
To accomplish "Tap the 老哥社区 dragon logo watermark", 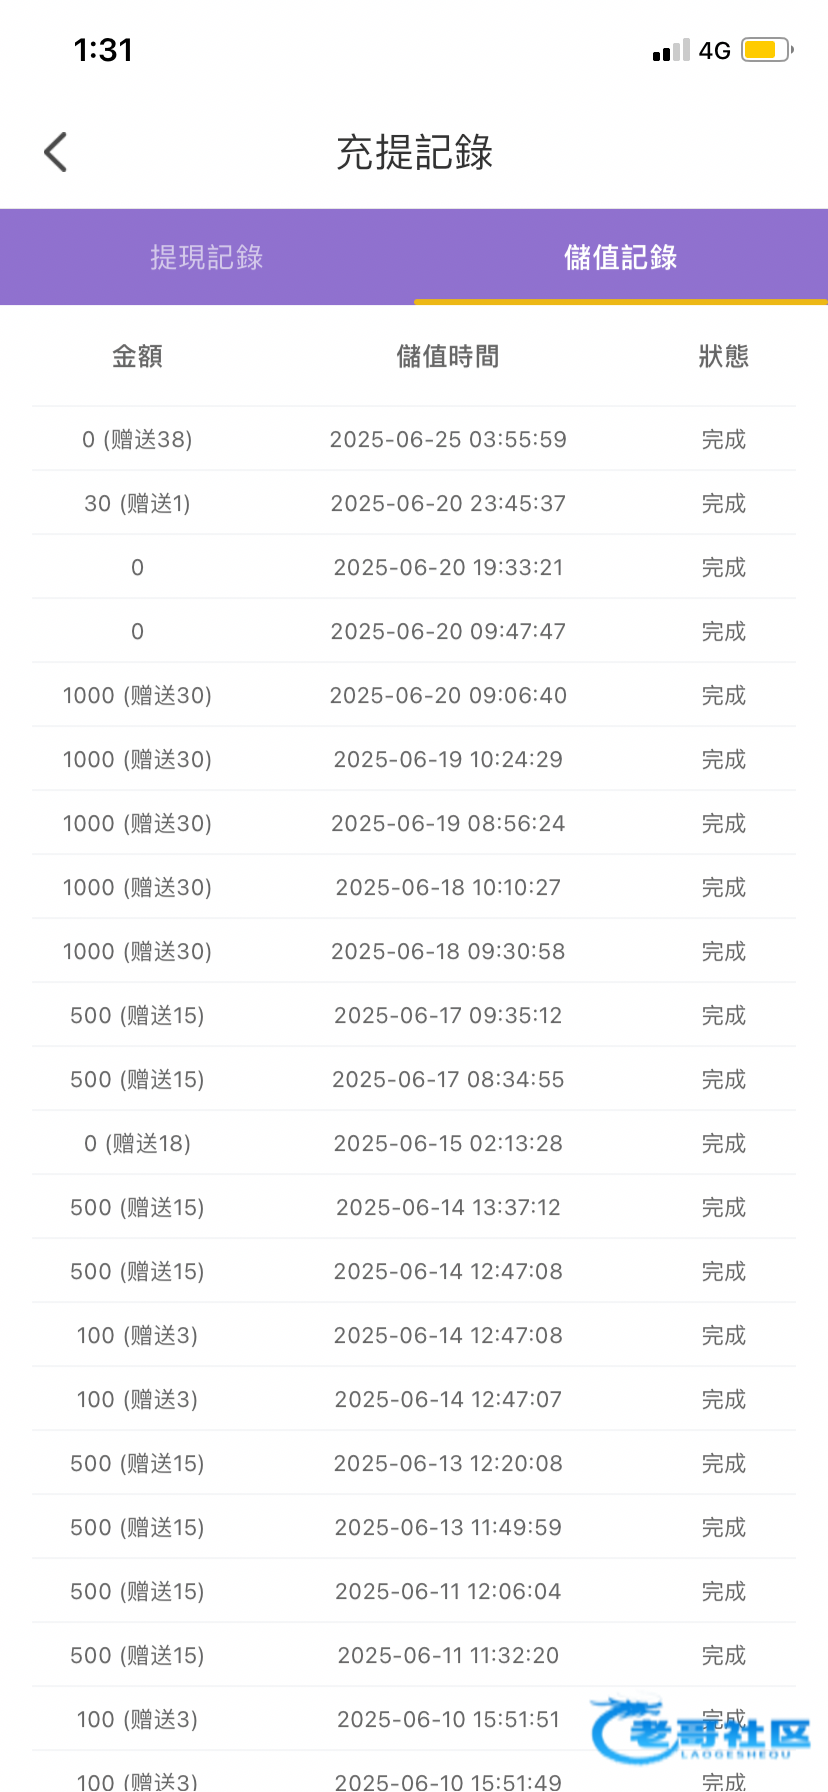I will pos(700,1730).
